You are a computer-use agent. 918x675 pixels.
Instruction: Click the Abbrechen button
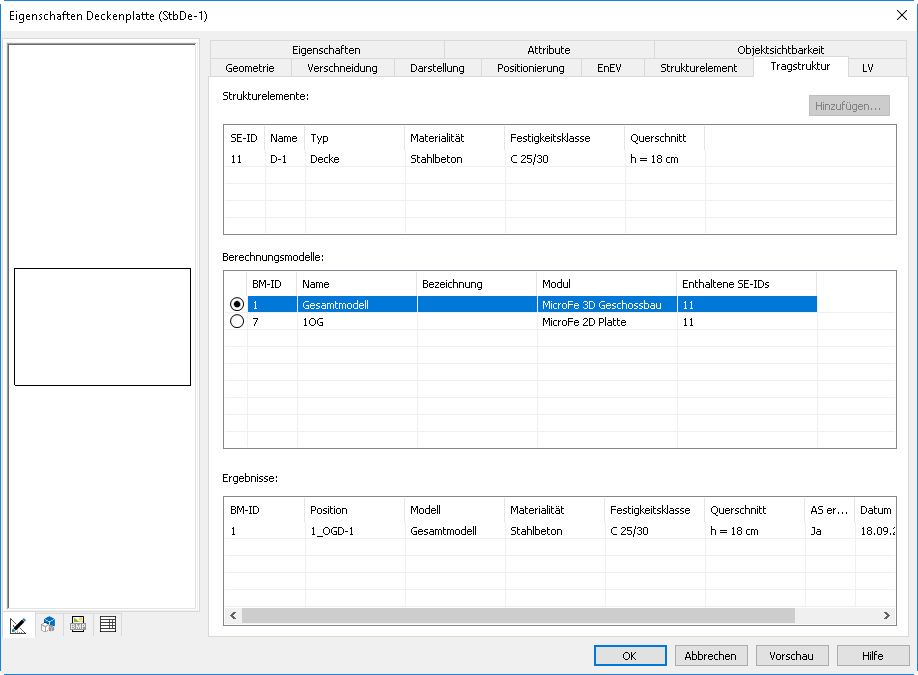coord(711,656)
